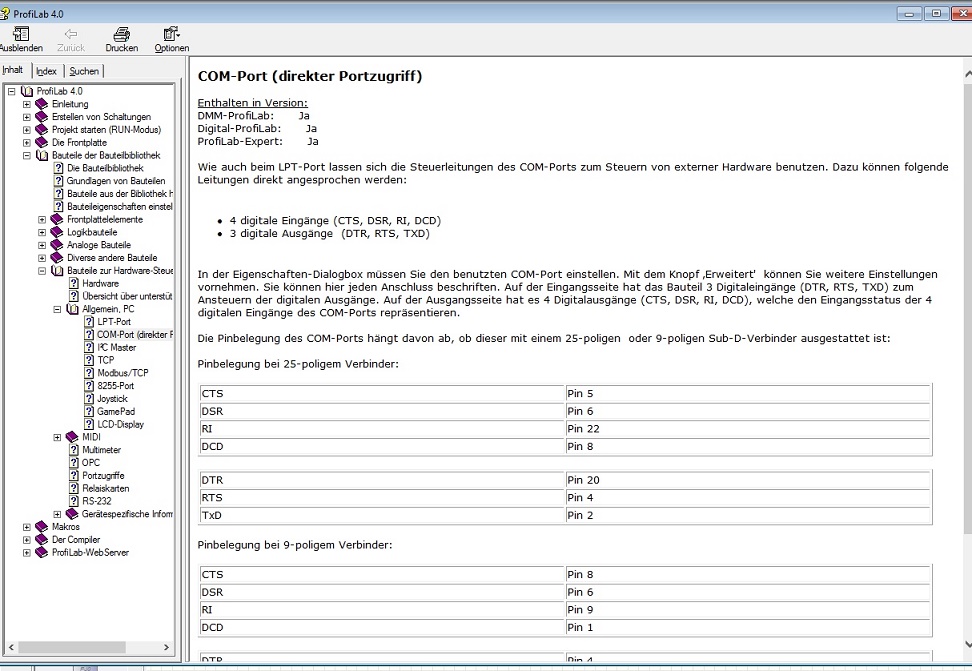Click tree scrollbar left arrow
The image size is (972, 671).
click(11, 647)
